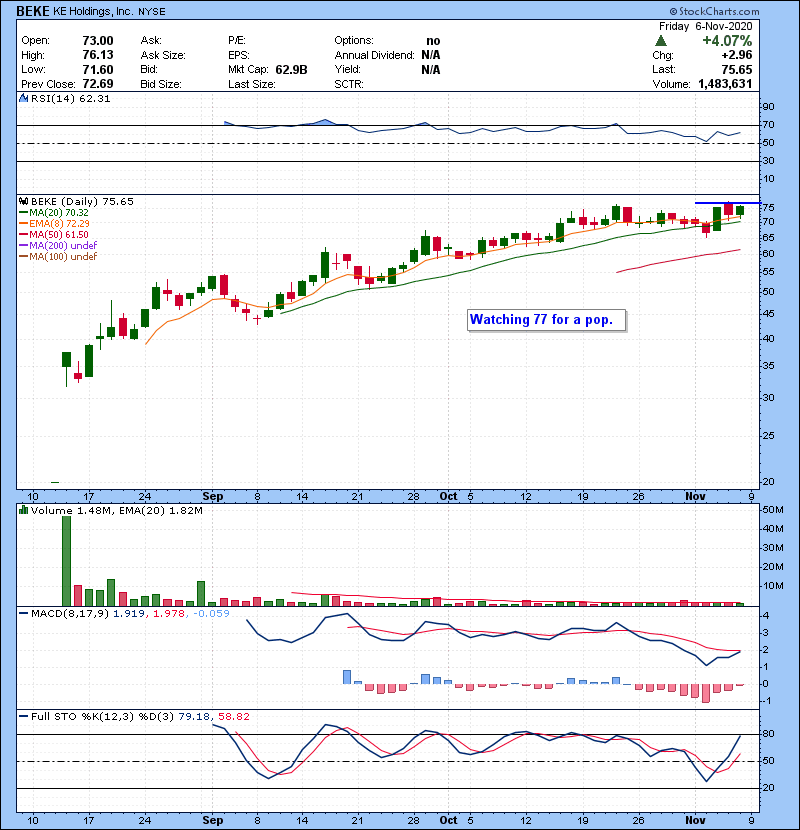Select the Chg value +2.96
The width and height of the screenshot is (800, 830).
pyautogui.click(x=736, y=55)
